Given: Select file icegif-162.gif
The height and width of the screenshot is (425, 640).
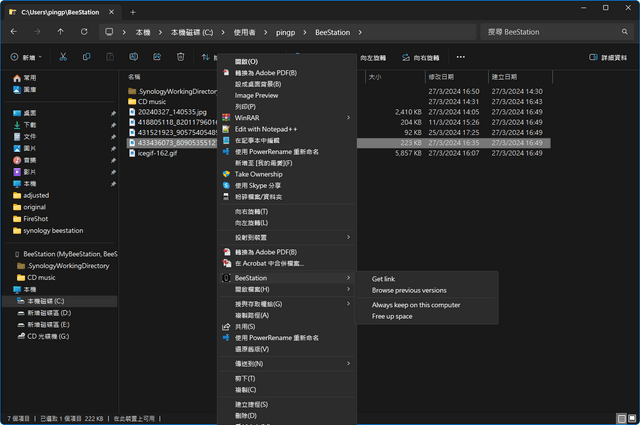Looking at the screenshot, I should pyautogui.click(x=153, y=153).
